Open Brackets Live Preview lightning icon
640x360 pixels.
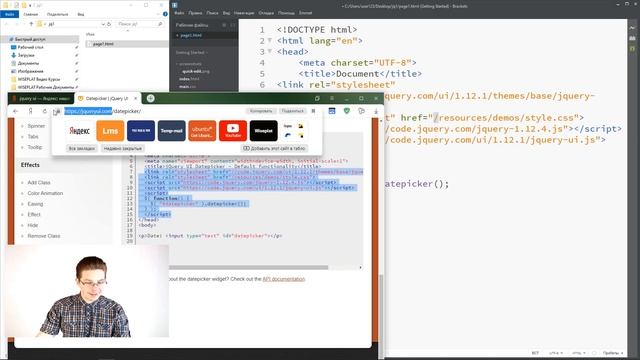pos(632,28)
